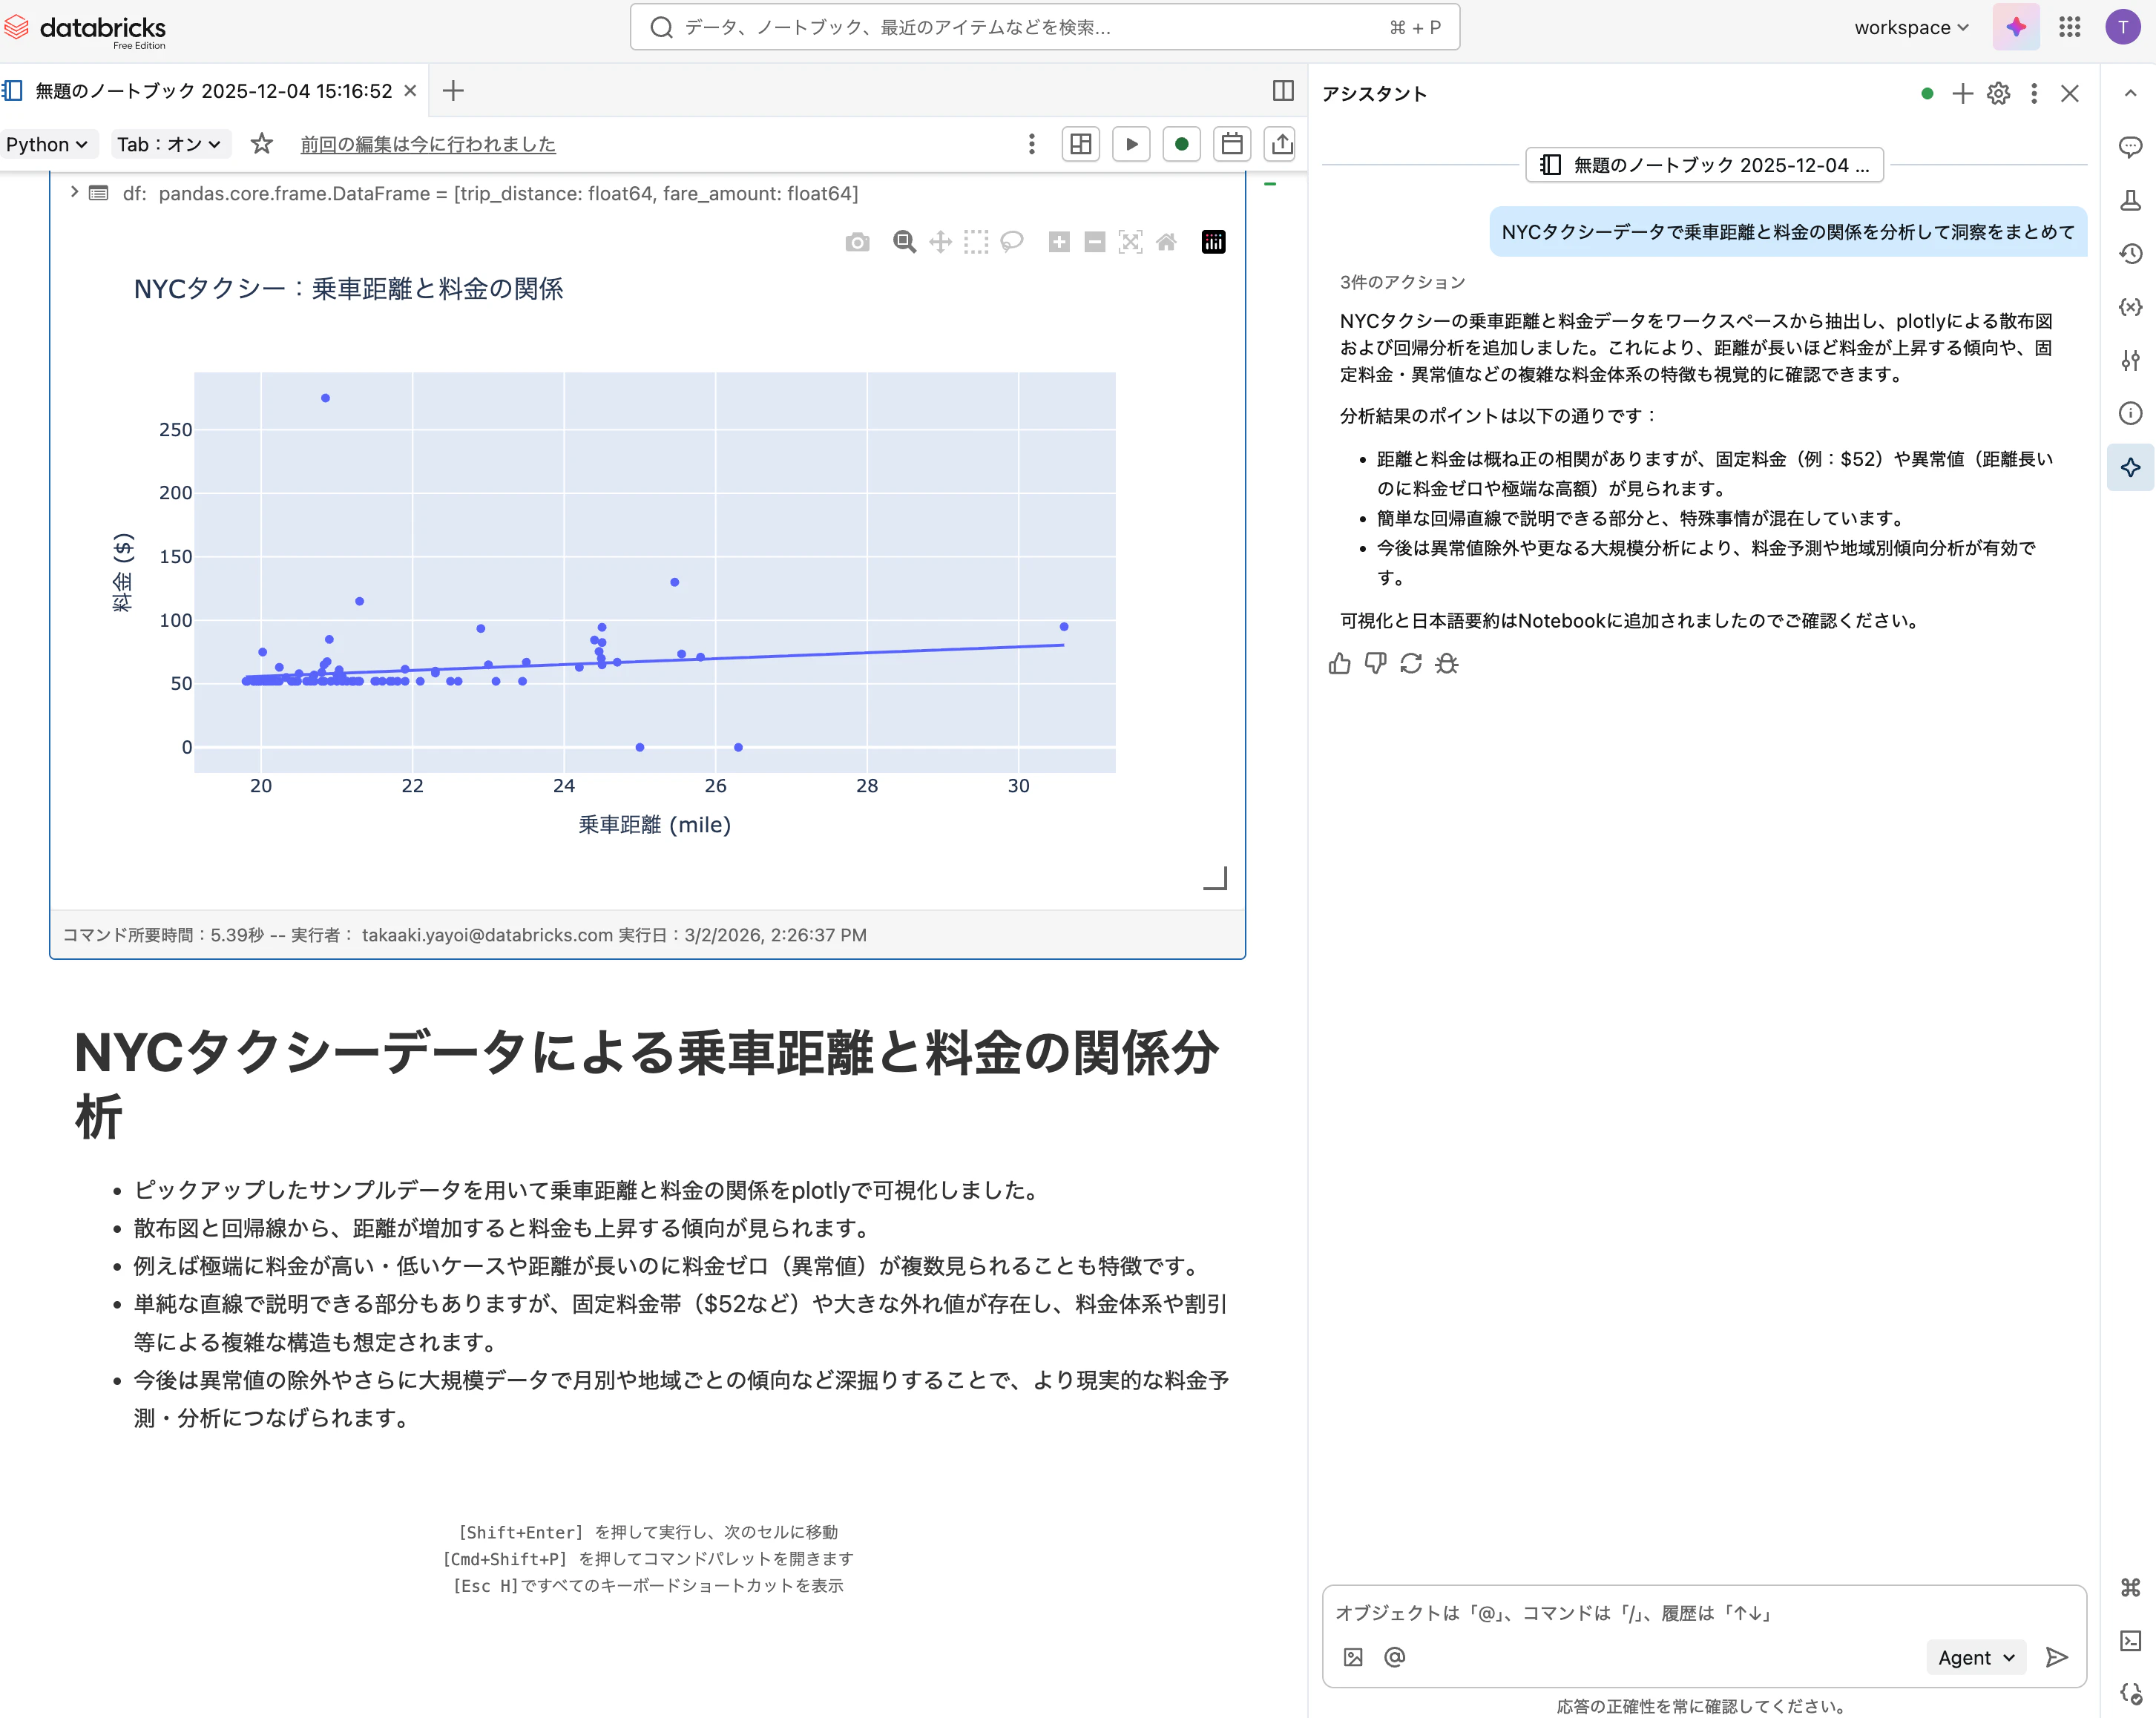Open the Plotly logo link in plot toolbar

[x=1213, y=242]
